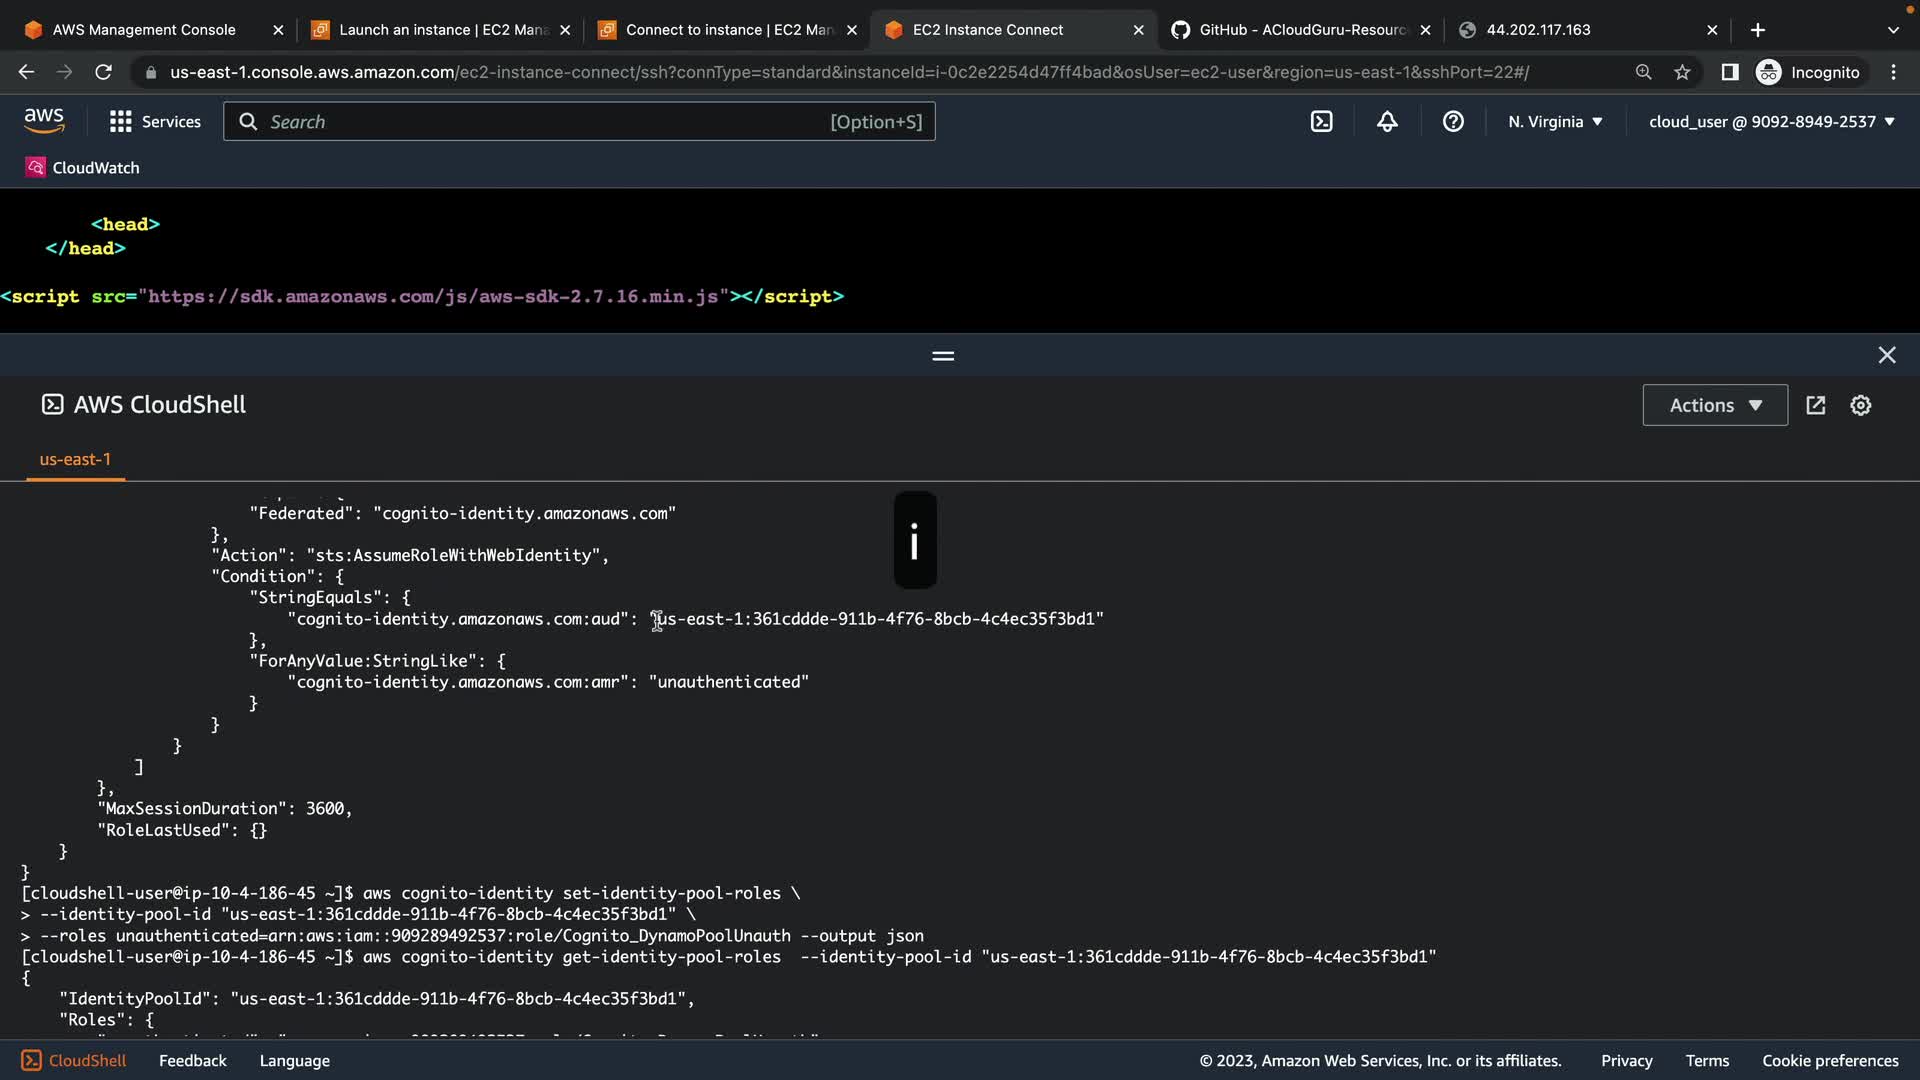Viewport: 1920px width, 1080px height.
Task: Open the CloudWatch shortcut in favorites bar
Action: click(82, 168)
